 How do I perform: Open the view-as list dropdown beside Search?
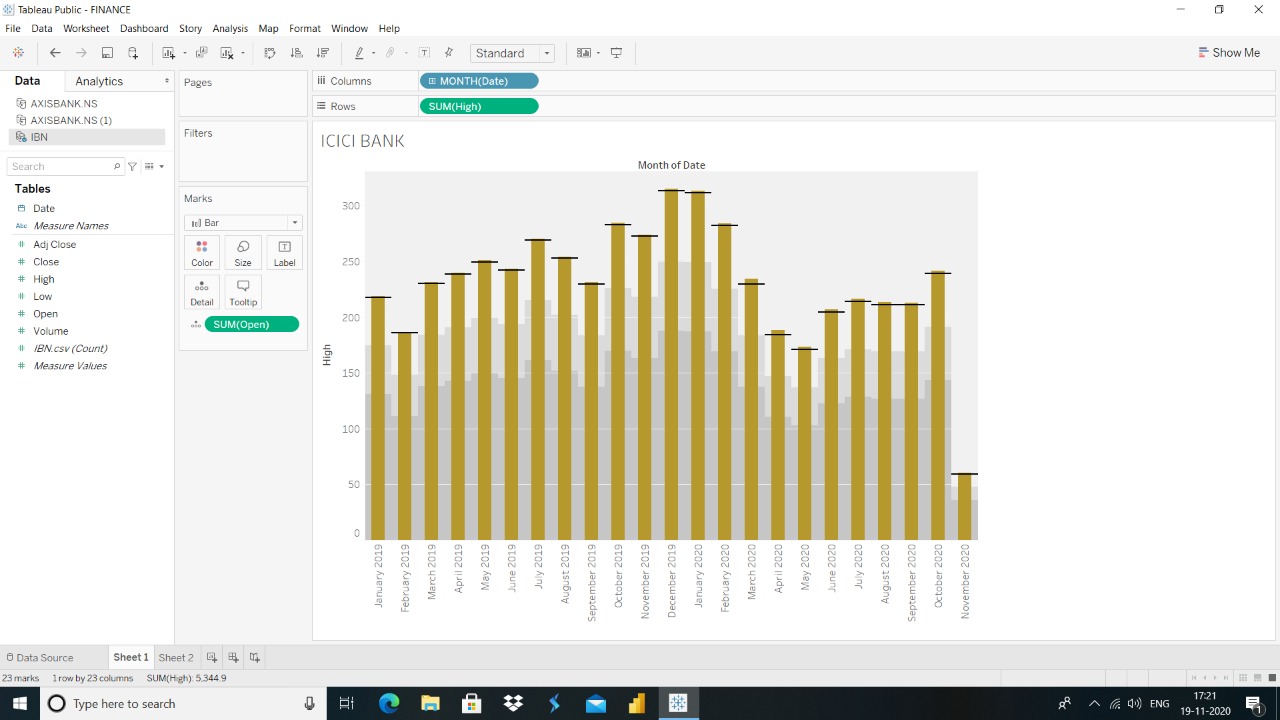point(154,166)
